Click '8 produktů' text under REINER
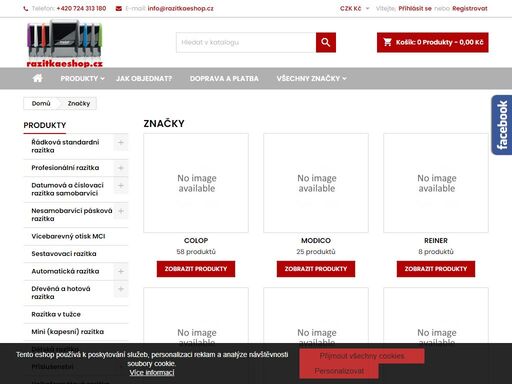 [x=436, y=252]
